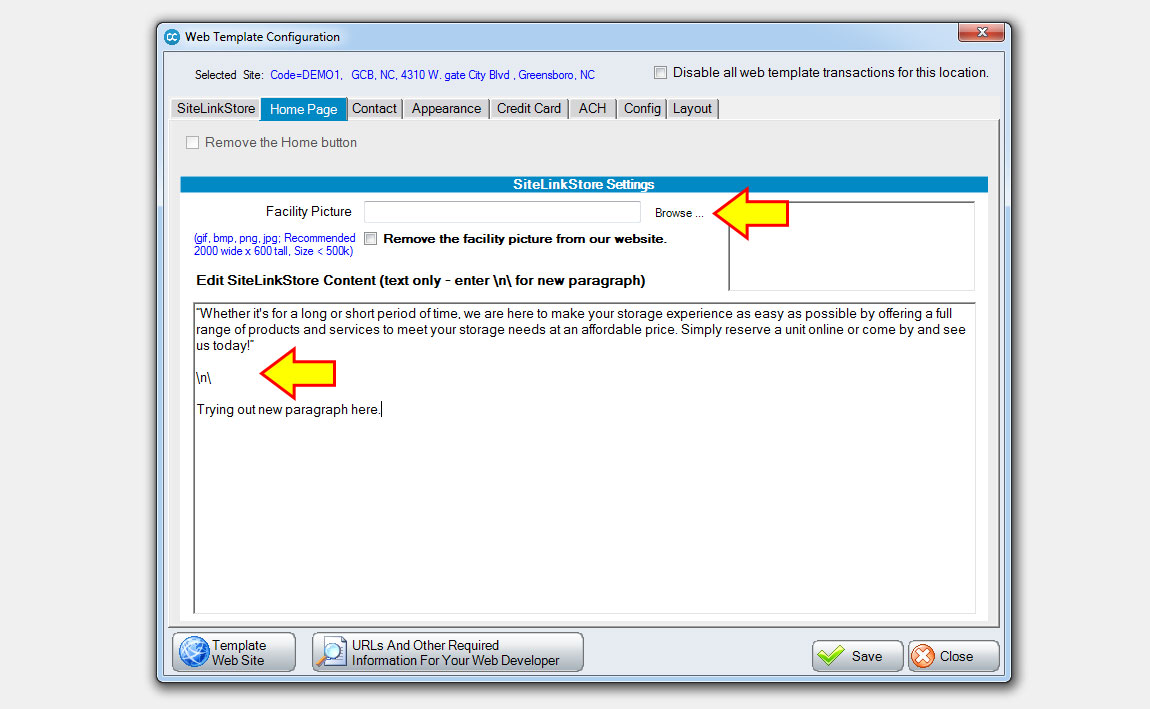
Task: Click URLs And Other Required Information button
Action: 447,651
